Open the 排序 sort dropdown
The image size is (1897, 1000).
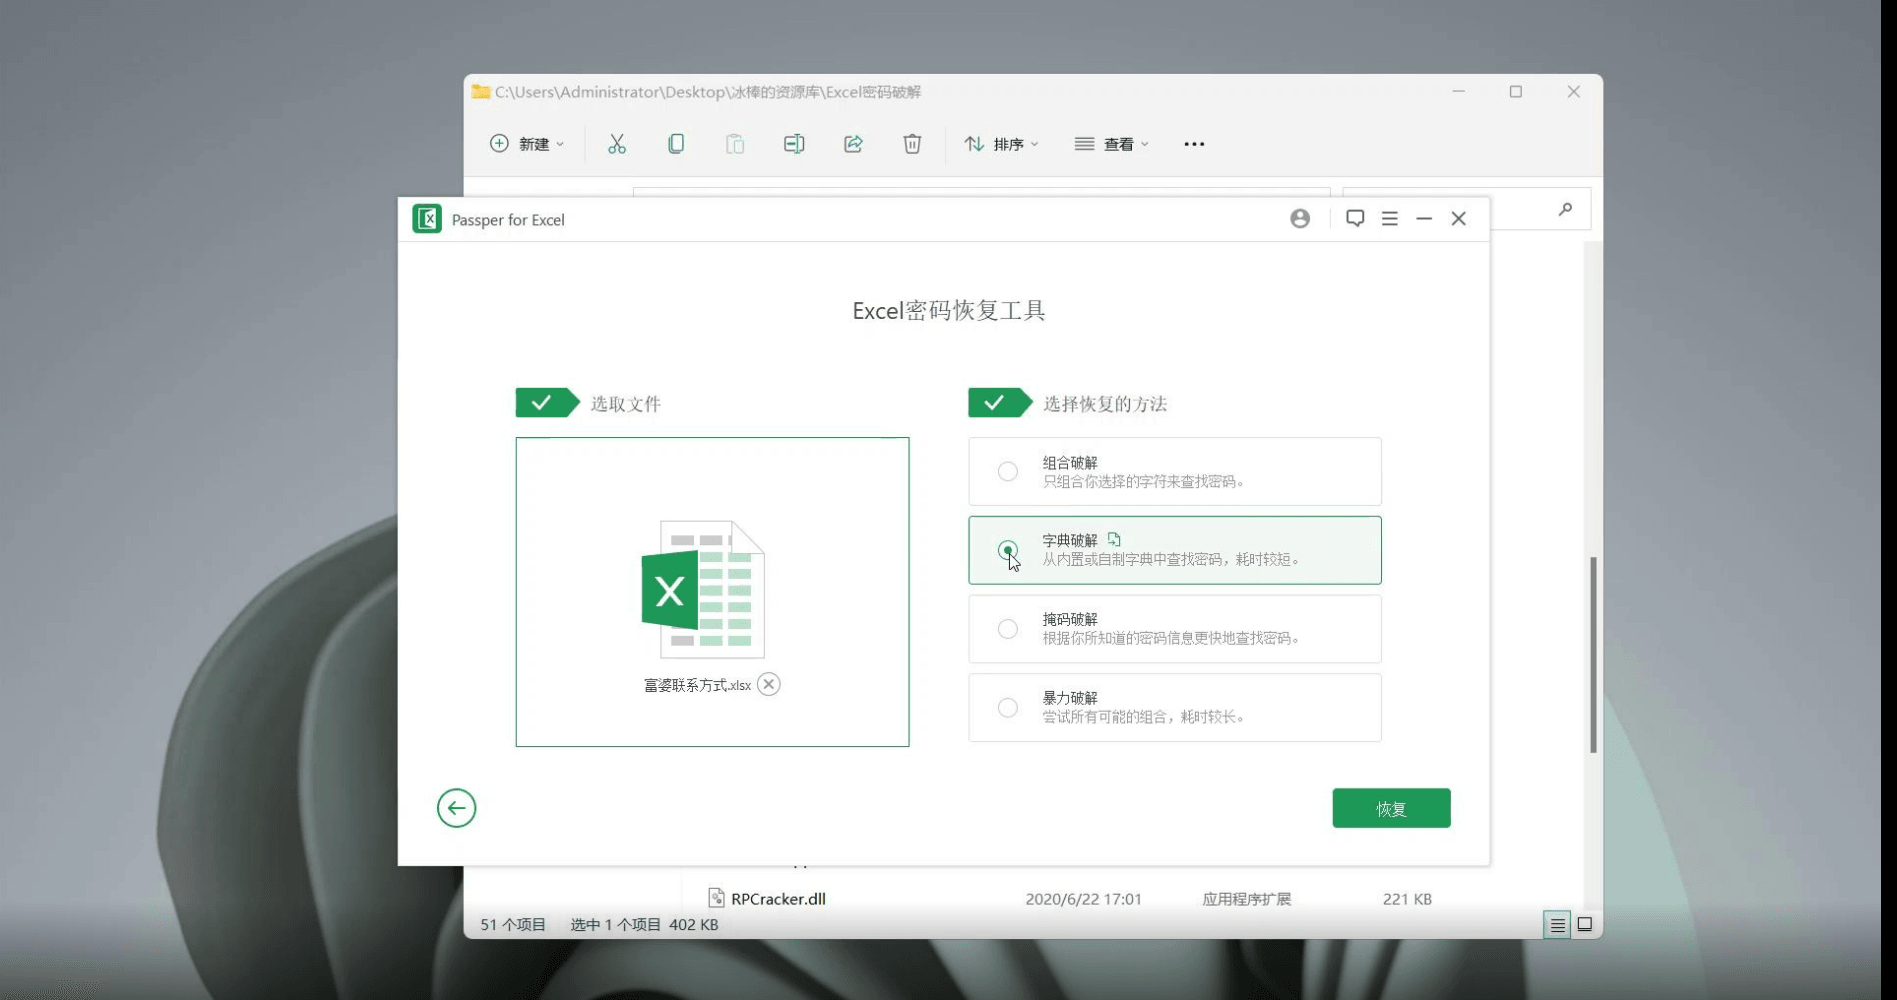click(1001, 144)
